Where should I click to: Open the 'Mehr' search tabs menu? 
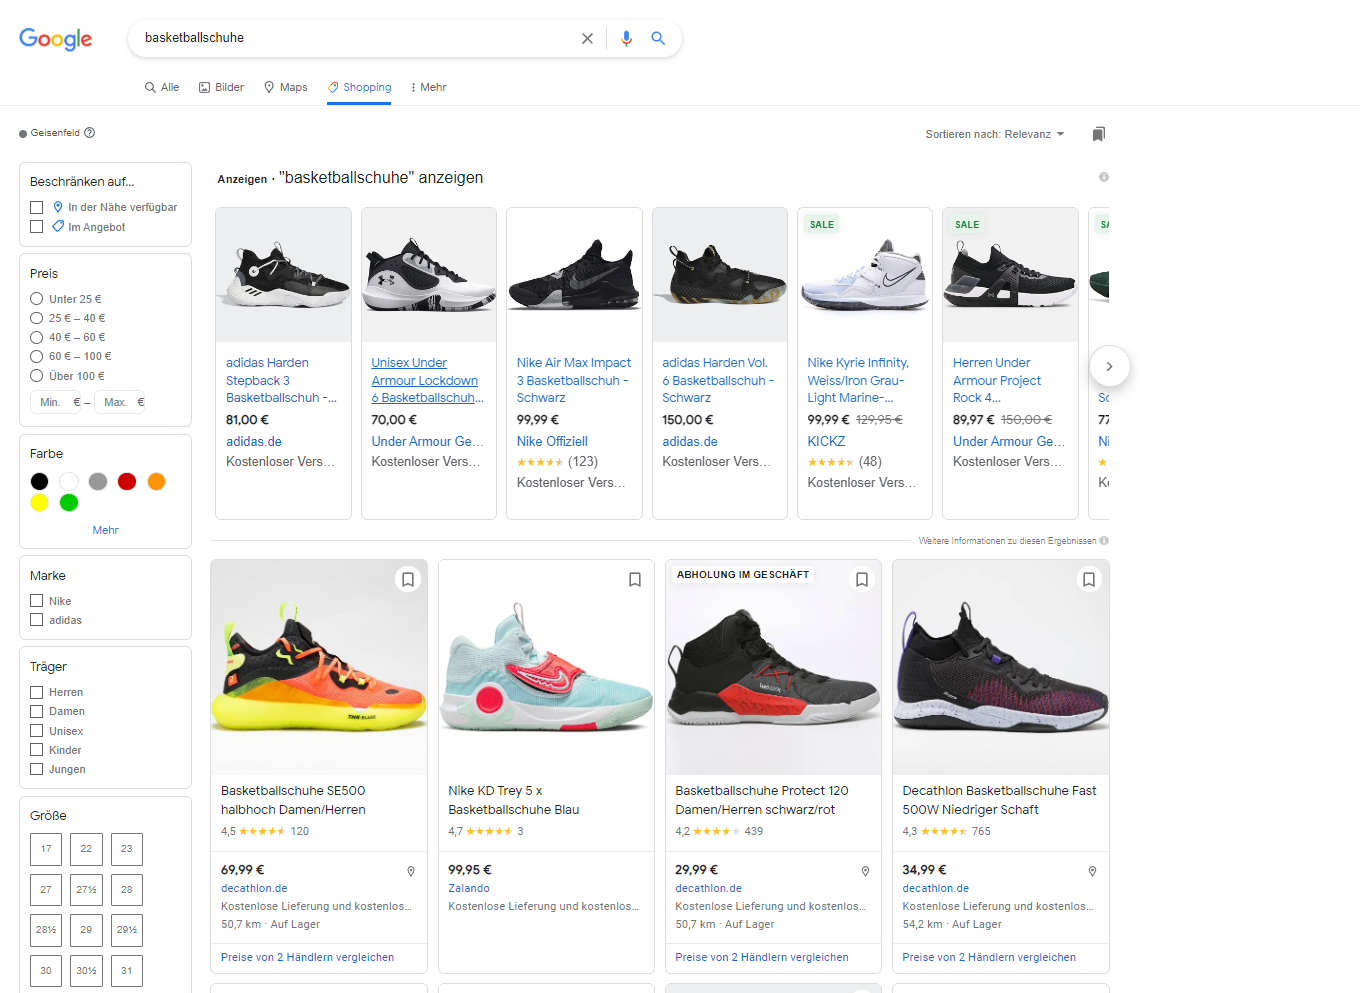pyautogui.click(x=428, y=87)
